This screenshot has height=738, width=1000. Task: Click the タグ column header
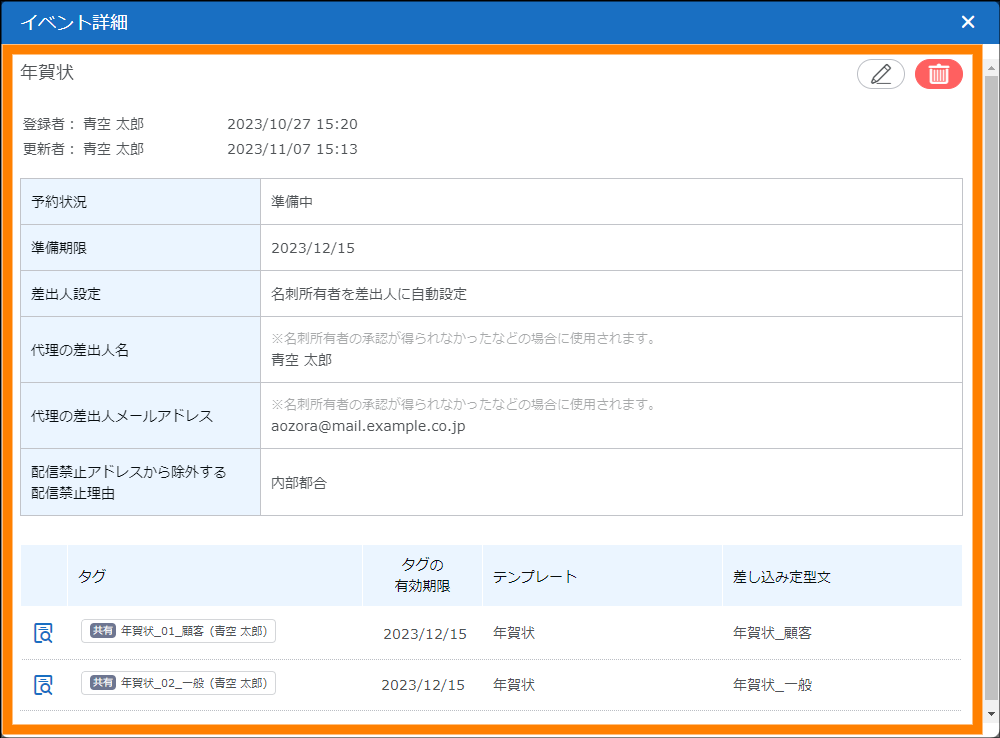click(x=92, y=577)
